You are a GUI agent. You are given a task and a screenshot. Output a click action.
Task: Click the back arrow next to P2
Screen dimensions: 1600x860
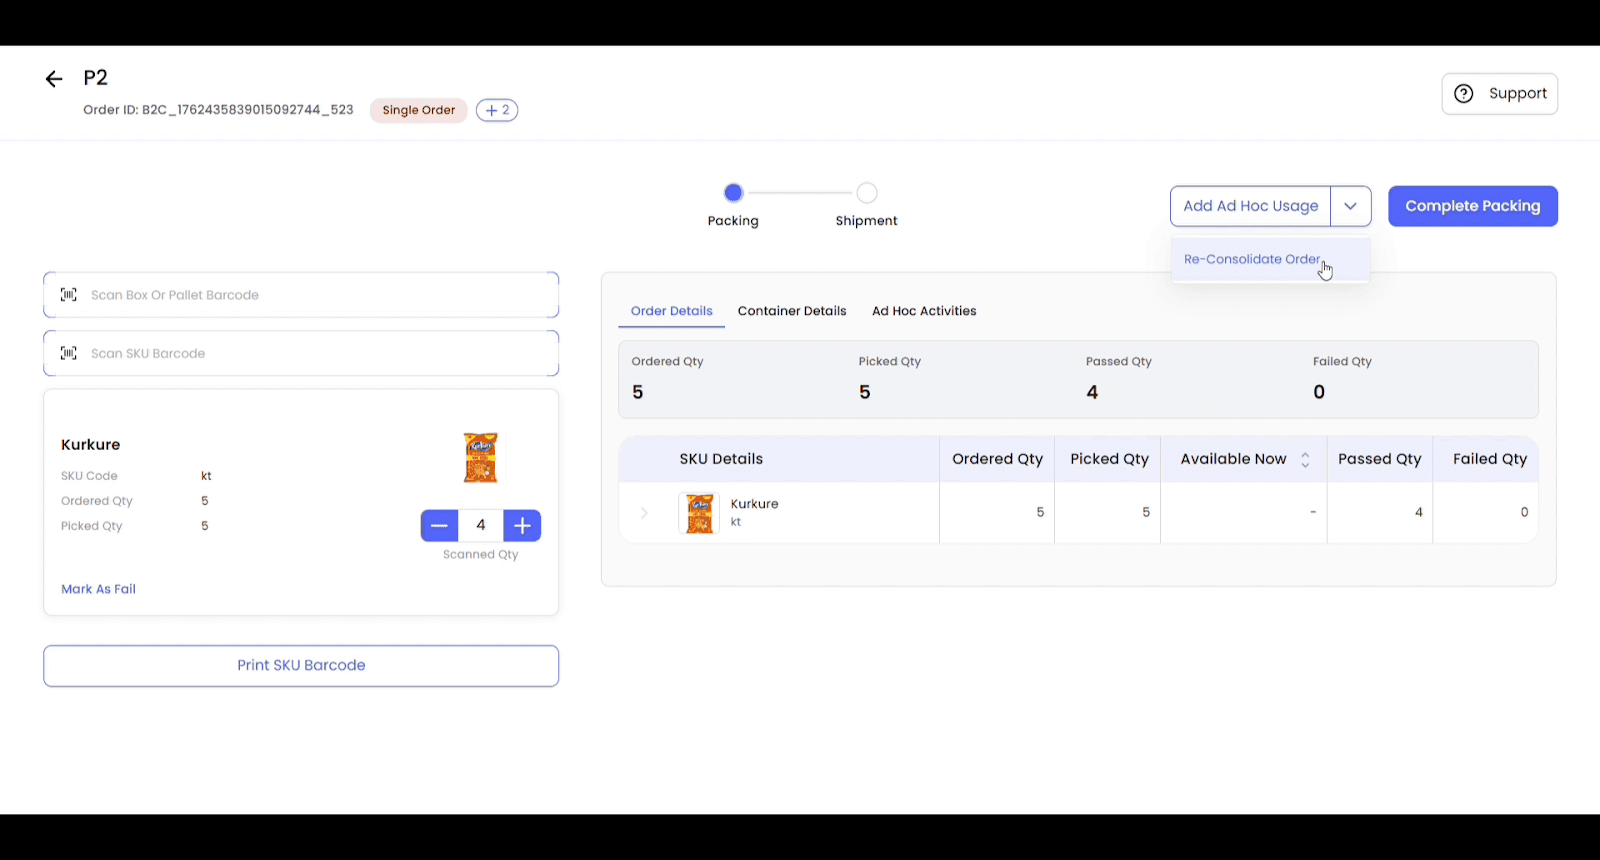point(54,79)
